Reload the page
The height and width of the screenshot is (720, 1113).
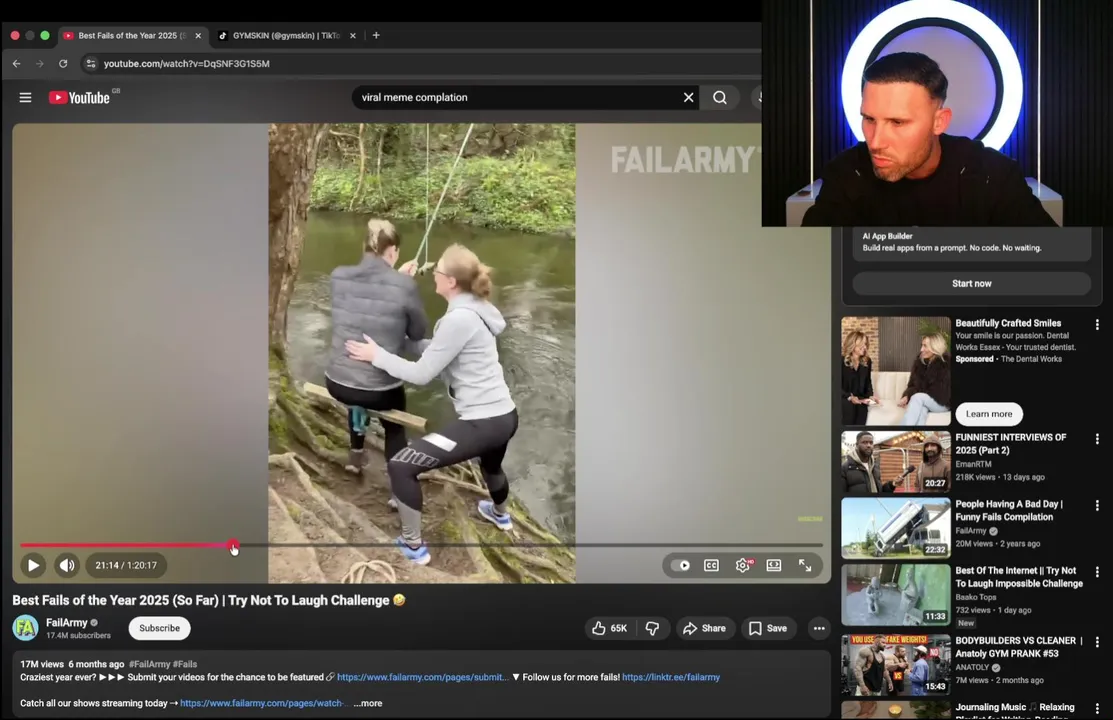pyautogui.click(x=63, y=63)
